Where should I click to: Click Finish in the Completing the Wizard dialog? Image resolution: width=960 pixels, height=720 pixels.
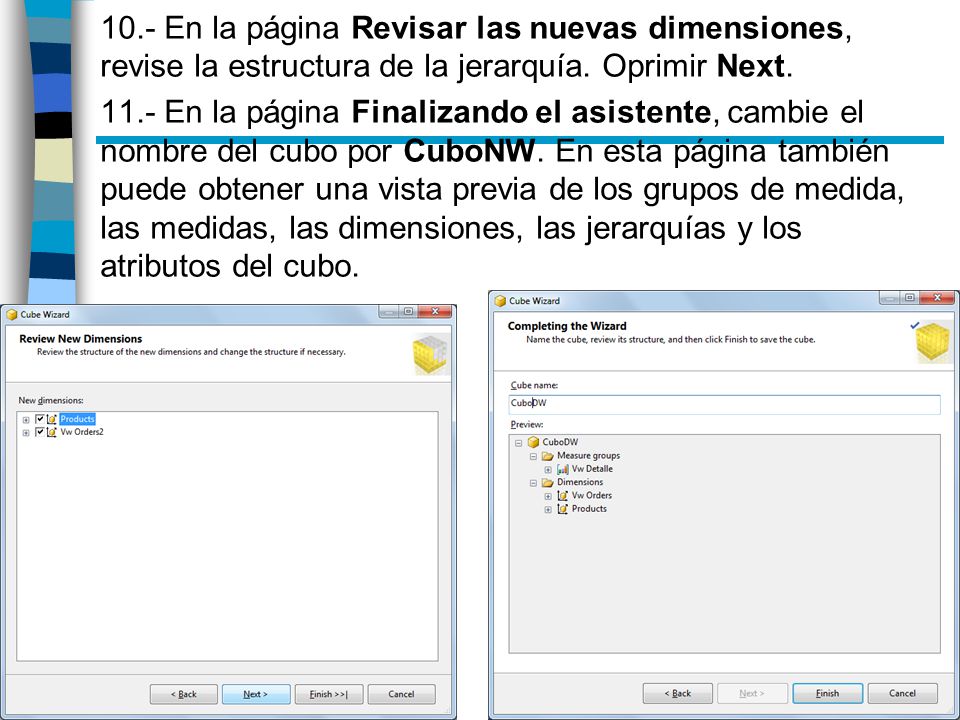828,693
